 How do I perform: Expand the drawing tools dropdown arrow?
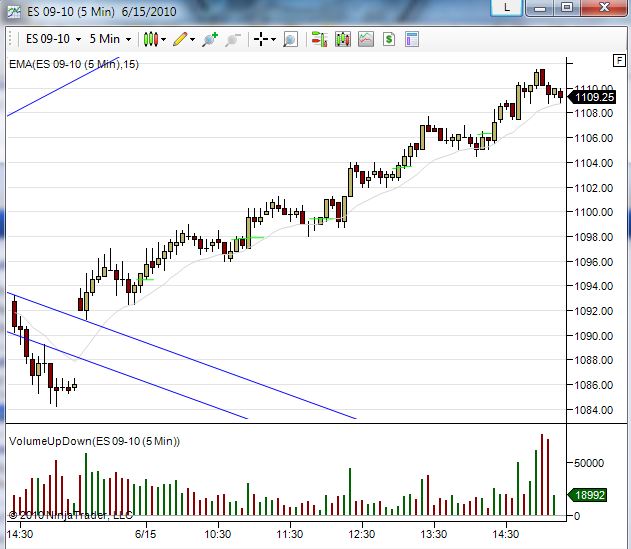click(192, 39)
